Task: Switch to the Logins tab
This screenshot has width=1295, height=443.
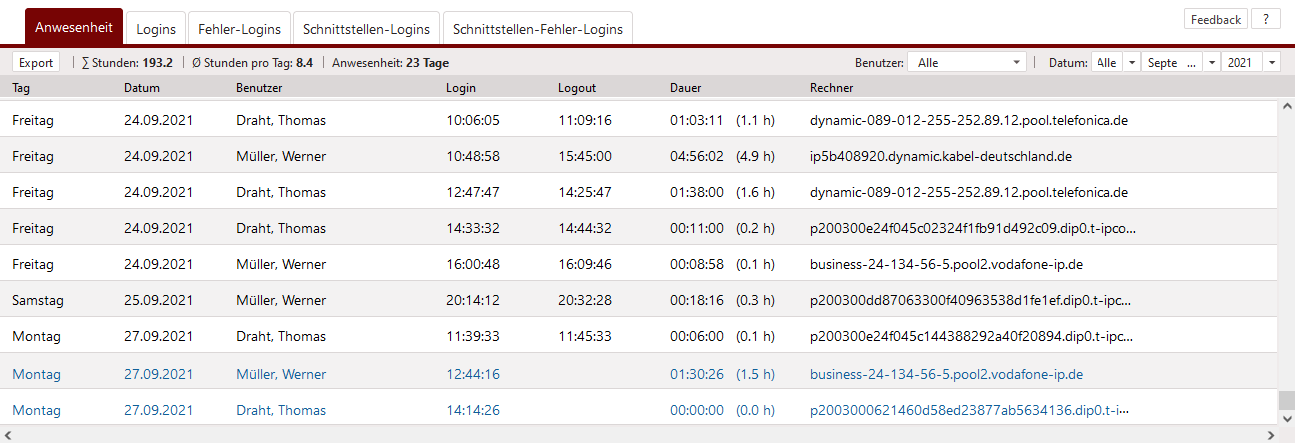Action: tap(156, 29)
